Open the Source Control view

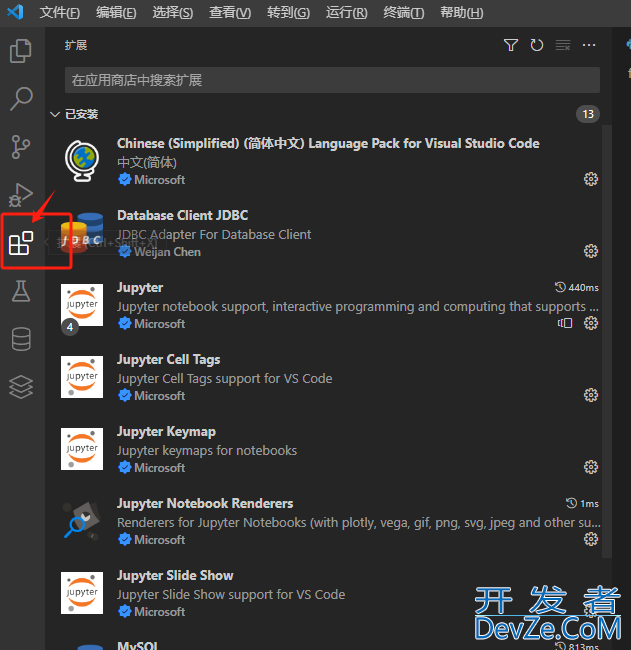tap(21, 147)
